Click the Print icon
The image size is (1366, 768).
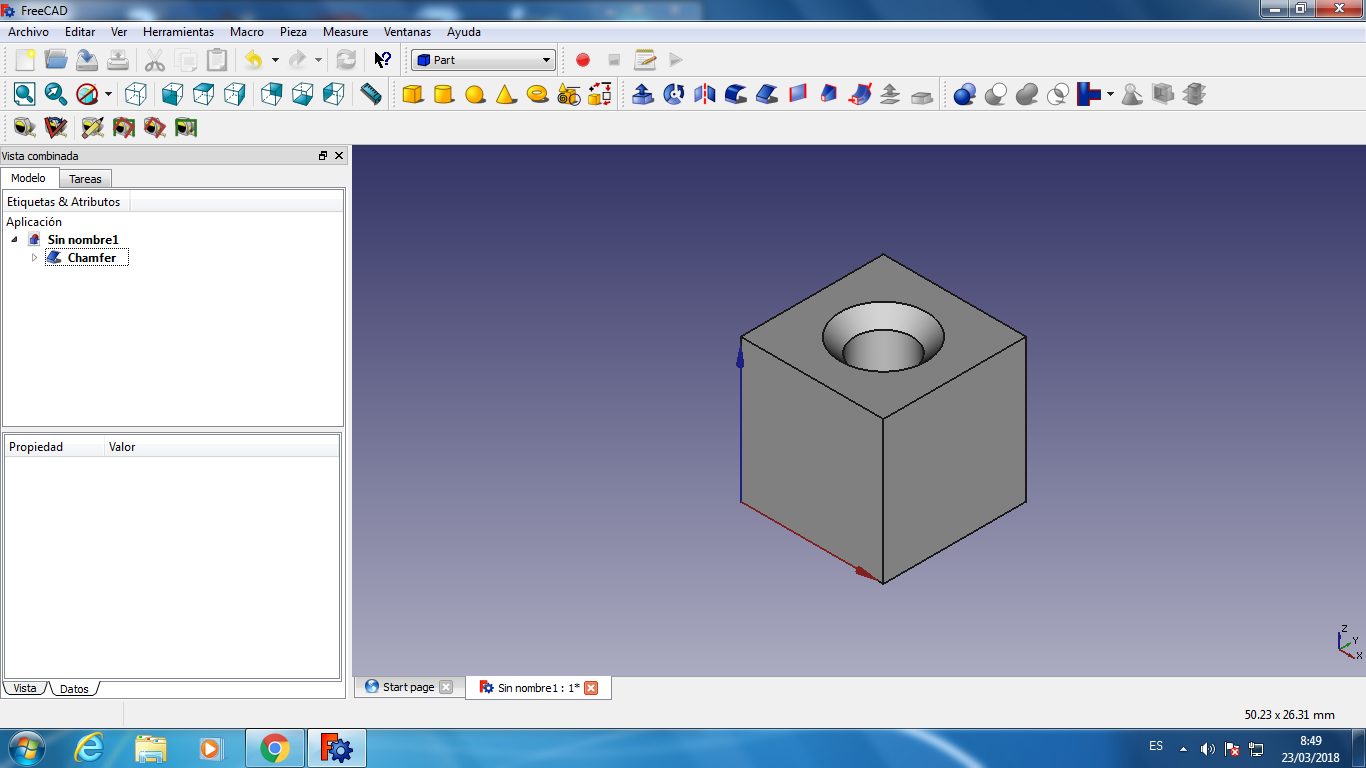(x=118, y=60)
